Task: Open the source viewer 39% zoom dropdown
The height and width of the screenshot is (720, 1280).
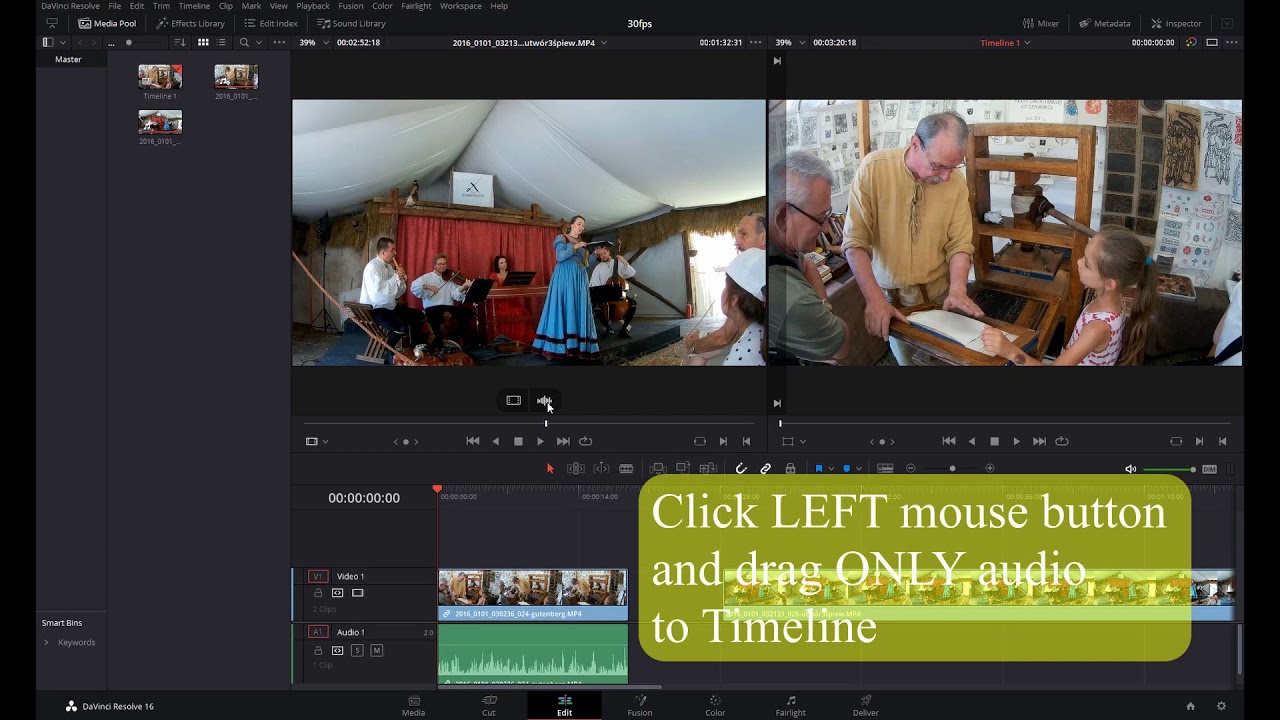Action: coord(325,43)
